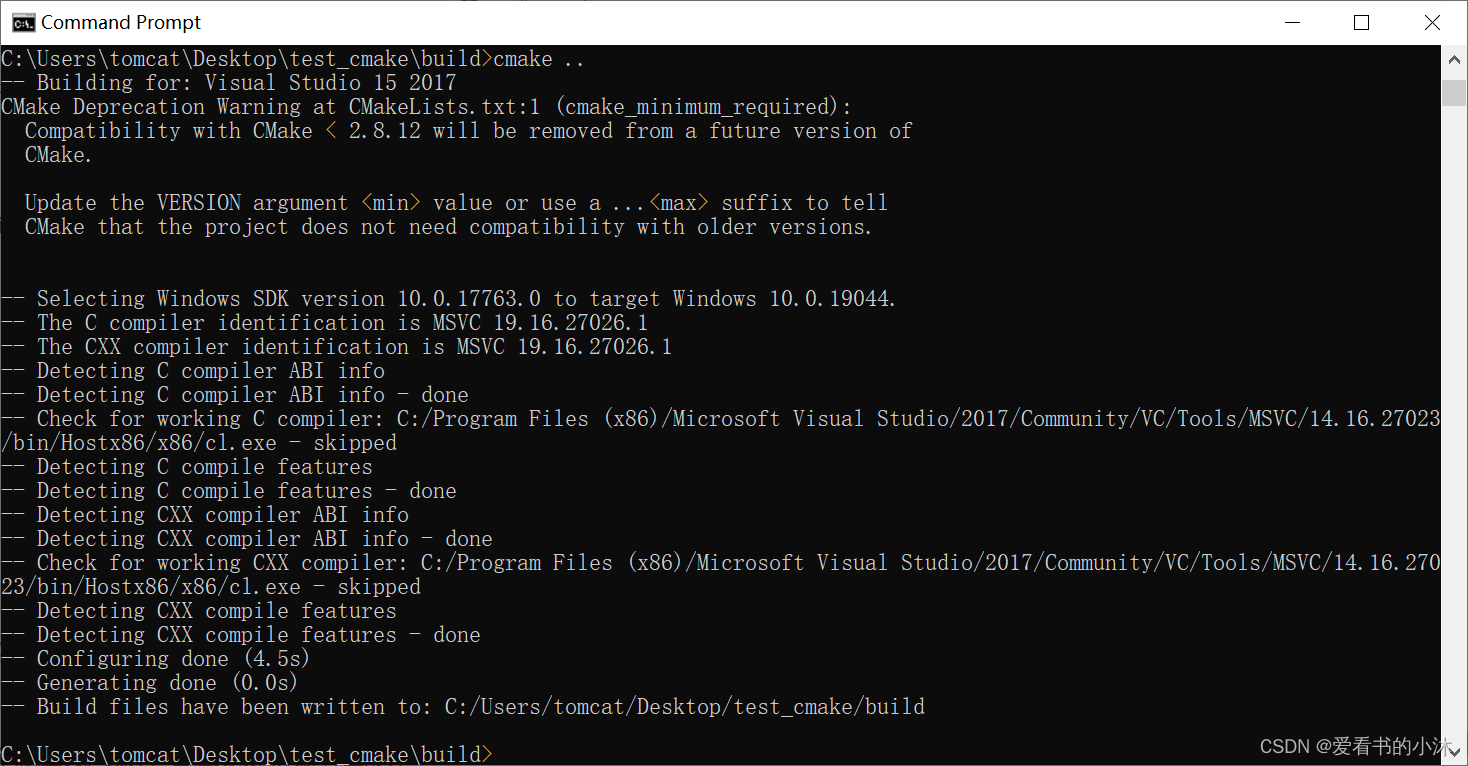This screenshot has height=766, width=1468.
Task: Click the vertical scrollbar thumb
Action: point(1454,92)
